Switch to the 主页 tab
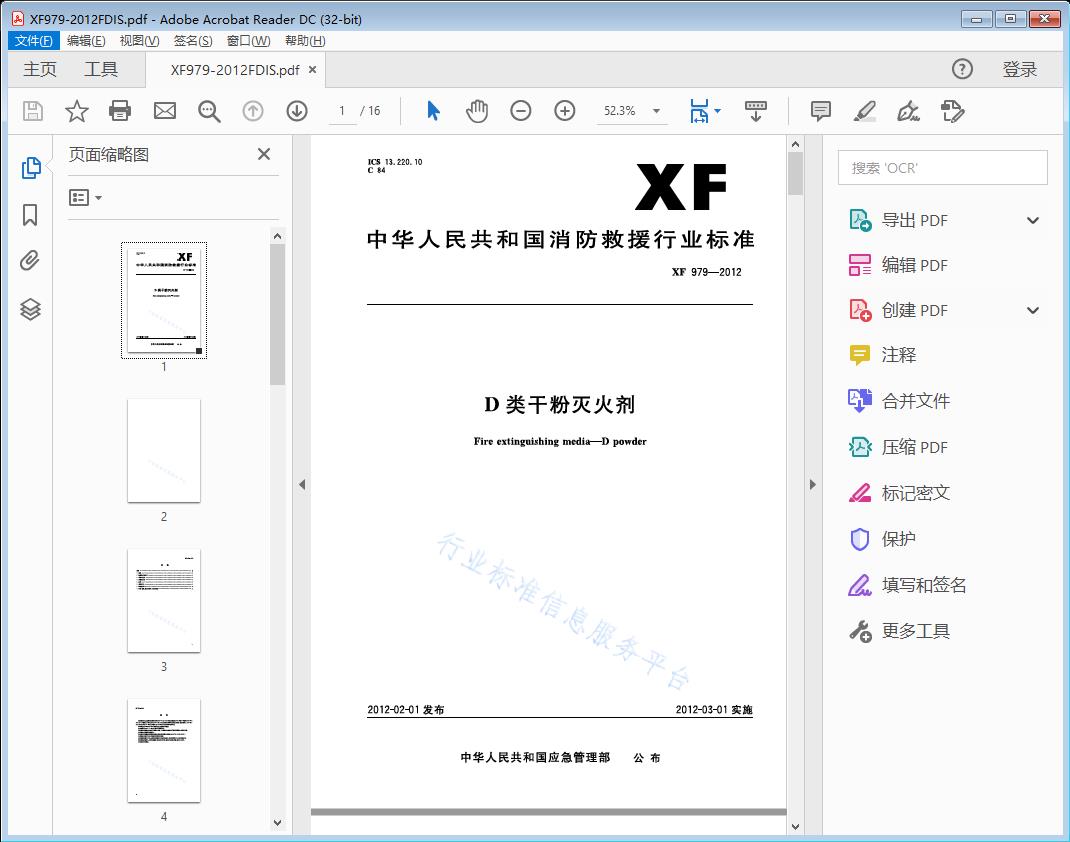This screenshot has height=842, width=1070. (39, 69)
